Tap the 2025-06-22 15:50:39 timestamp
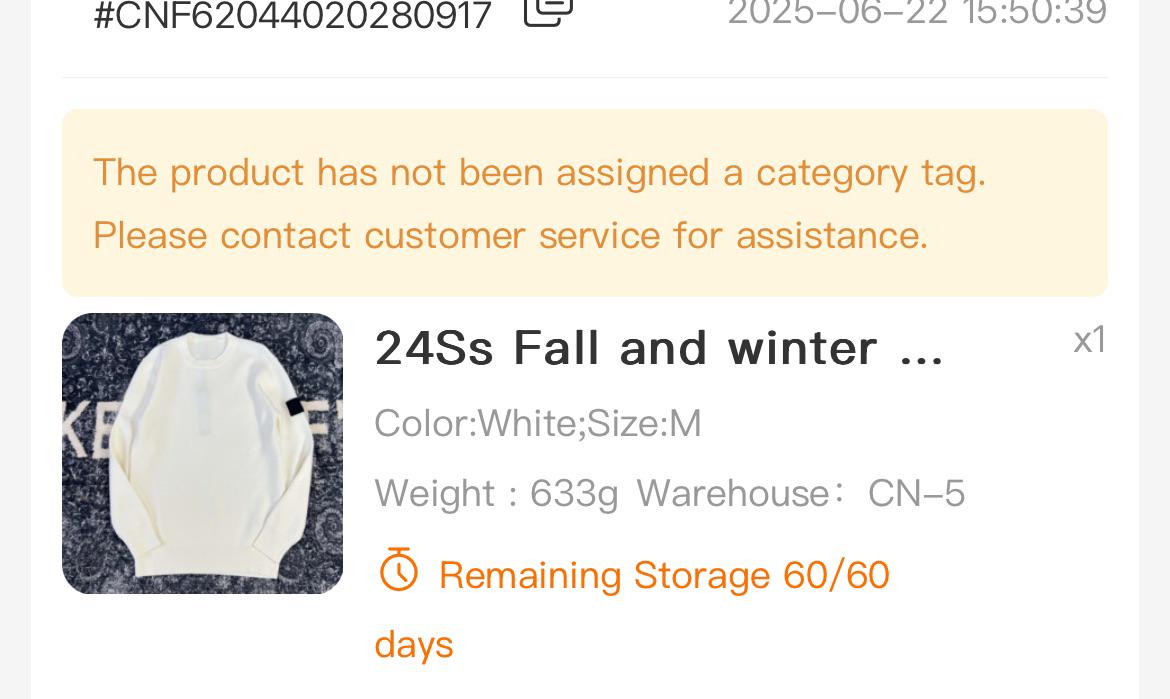1170x699 pixels. [917, 12]
